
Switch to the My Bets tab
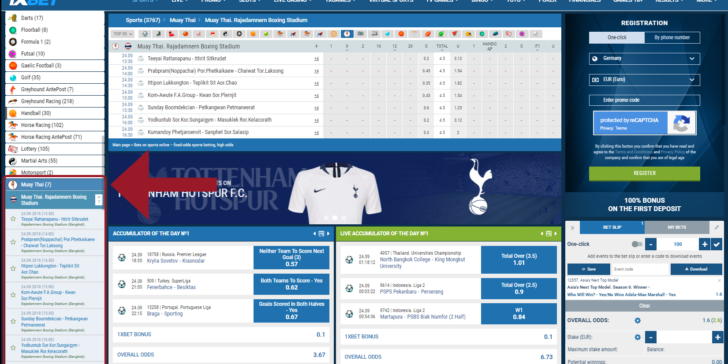677,228
